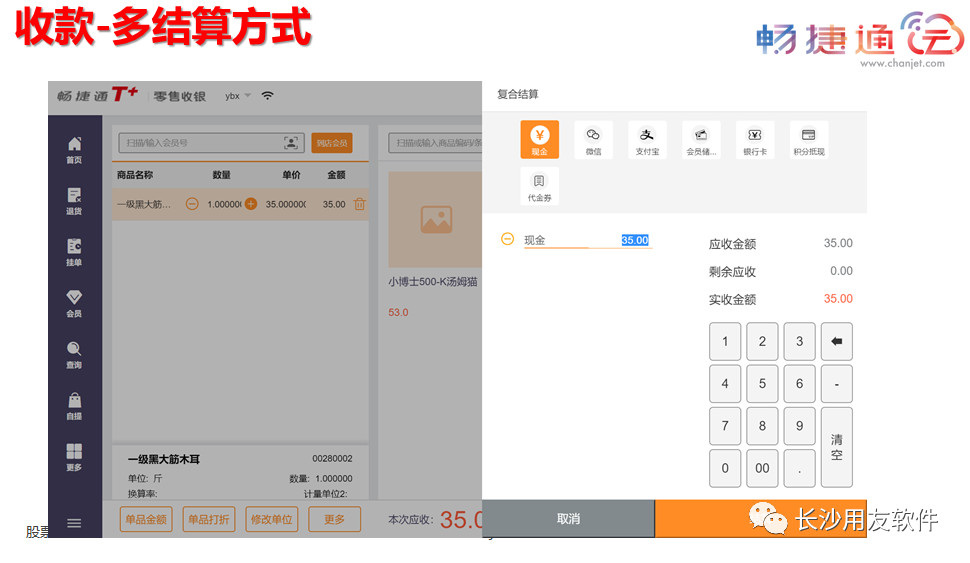970x563 pixels.
Task: Tap the decimal point key
Action: [799, 468]
